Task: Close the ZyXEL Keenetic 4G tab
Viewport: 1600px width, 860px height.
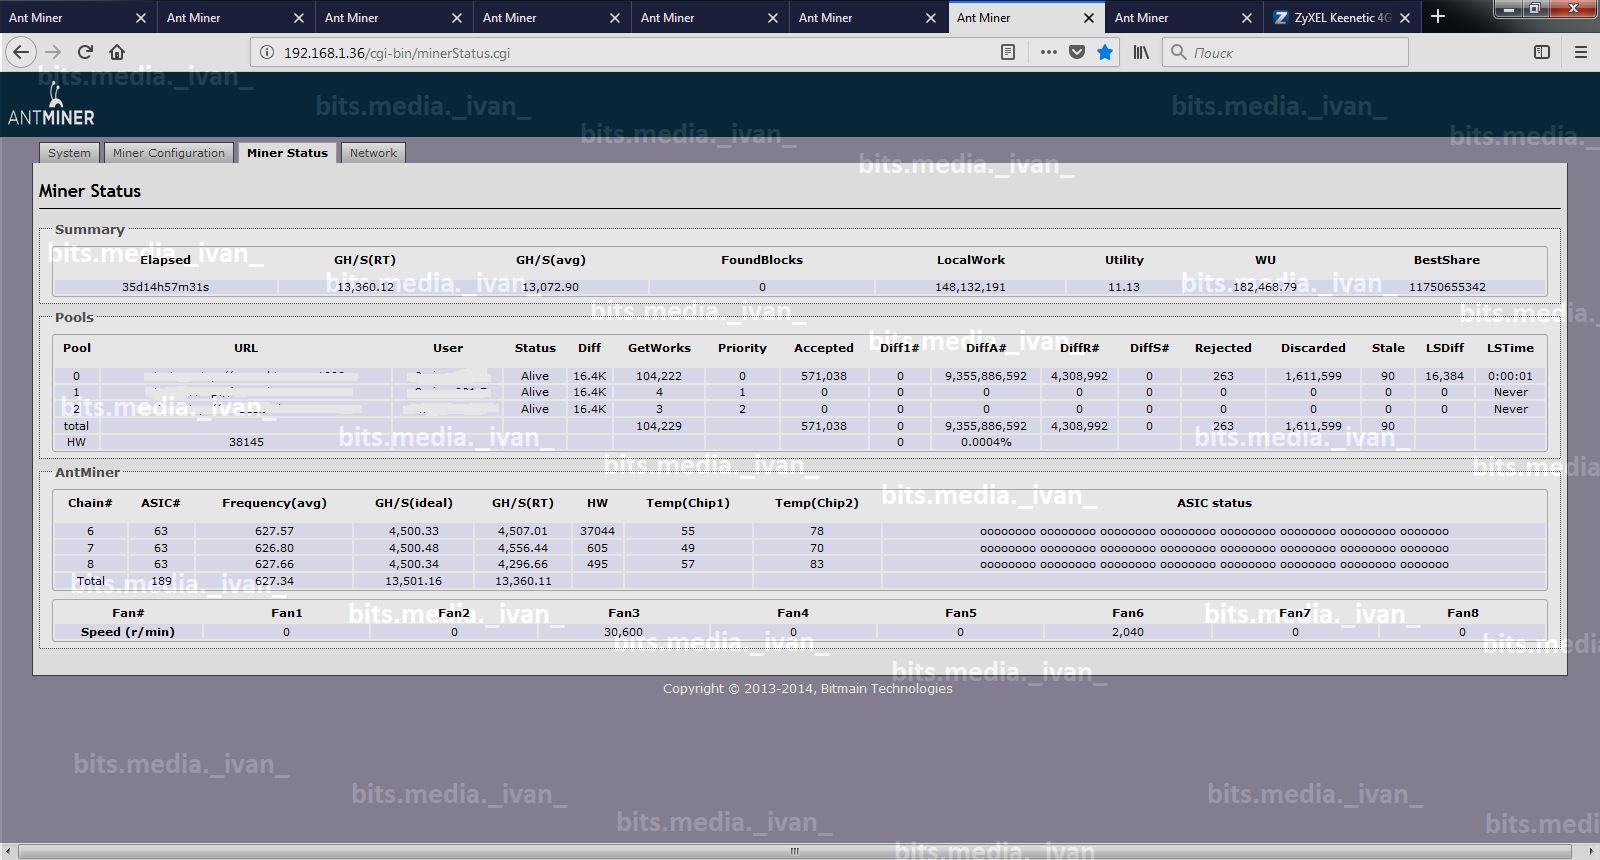Action: tap(1405, 18)
